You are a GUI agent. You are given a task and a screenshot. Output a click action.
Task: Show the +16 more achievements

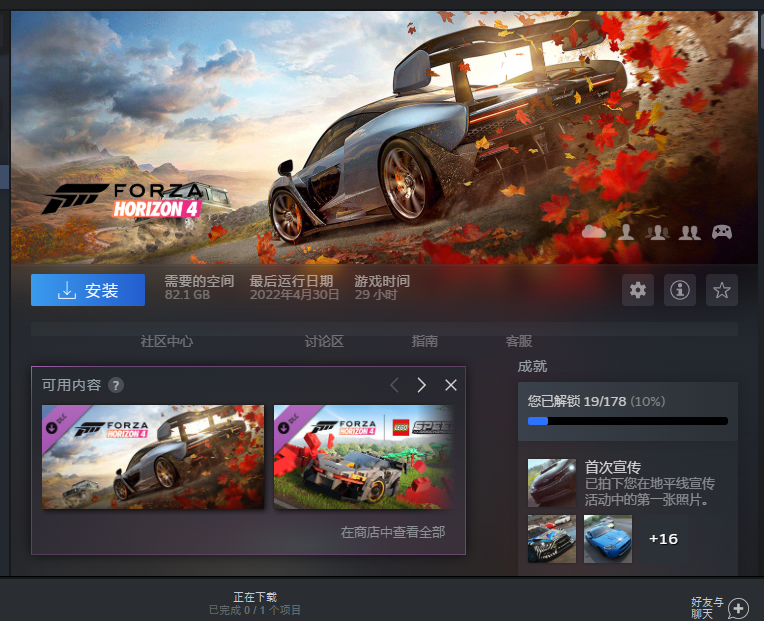pos(663,539)
